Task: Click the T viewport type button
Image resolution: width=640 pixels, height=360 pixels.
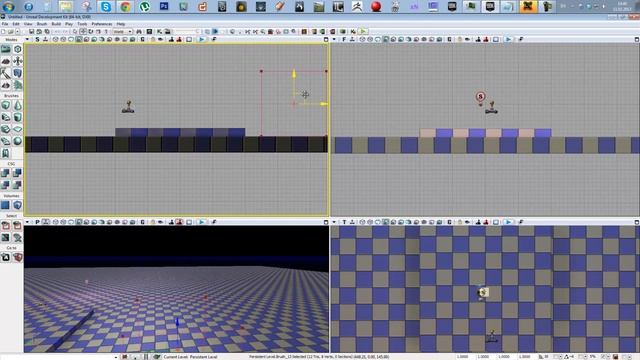Action: pos(344,222)
